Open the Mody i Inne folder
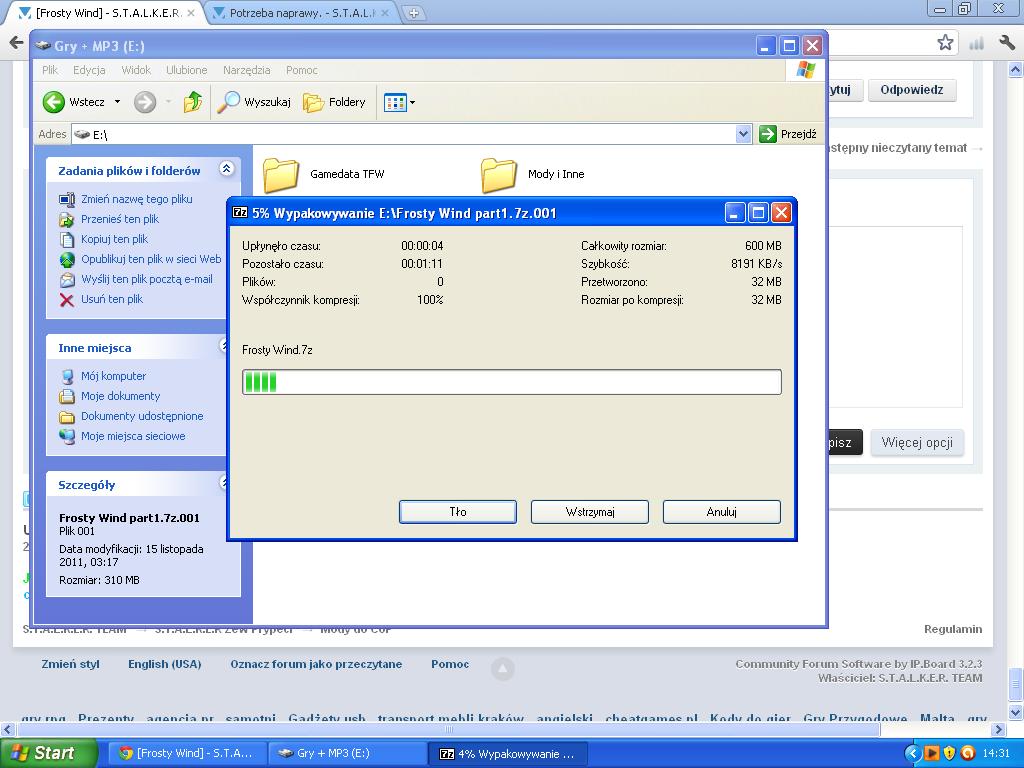This screenshot has height=768, width=1024. coord(499,175)
